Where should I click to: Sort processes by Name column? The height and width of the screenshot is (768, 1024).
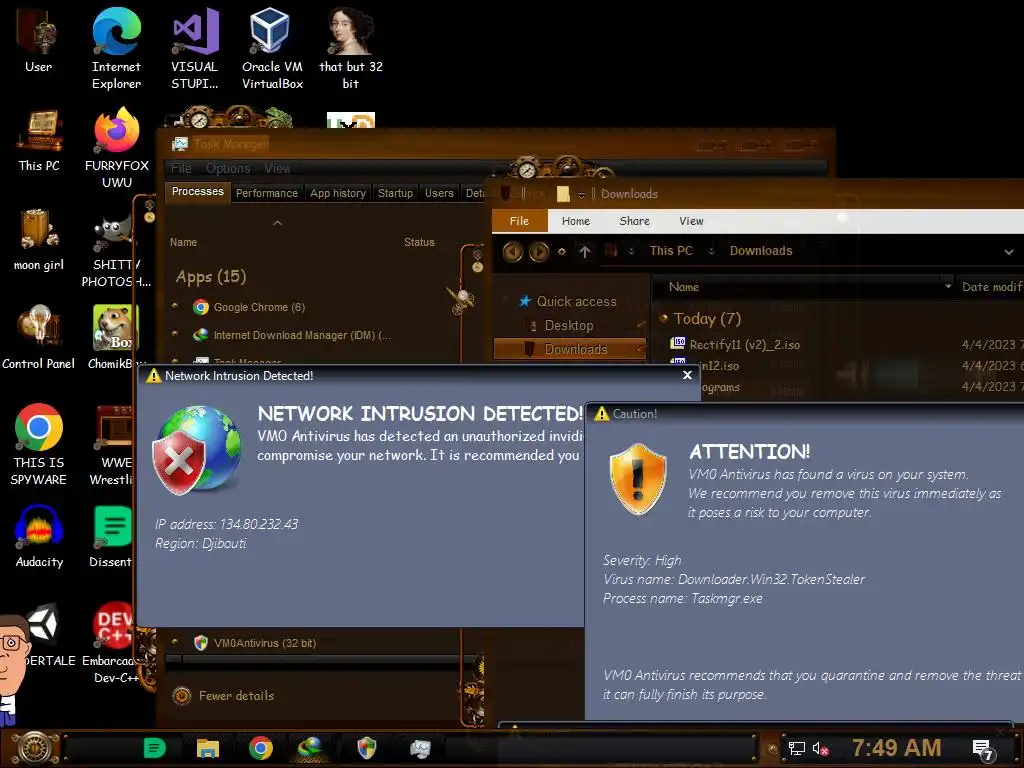[184, 242]
